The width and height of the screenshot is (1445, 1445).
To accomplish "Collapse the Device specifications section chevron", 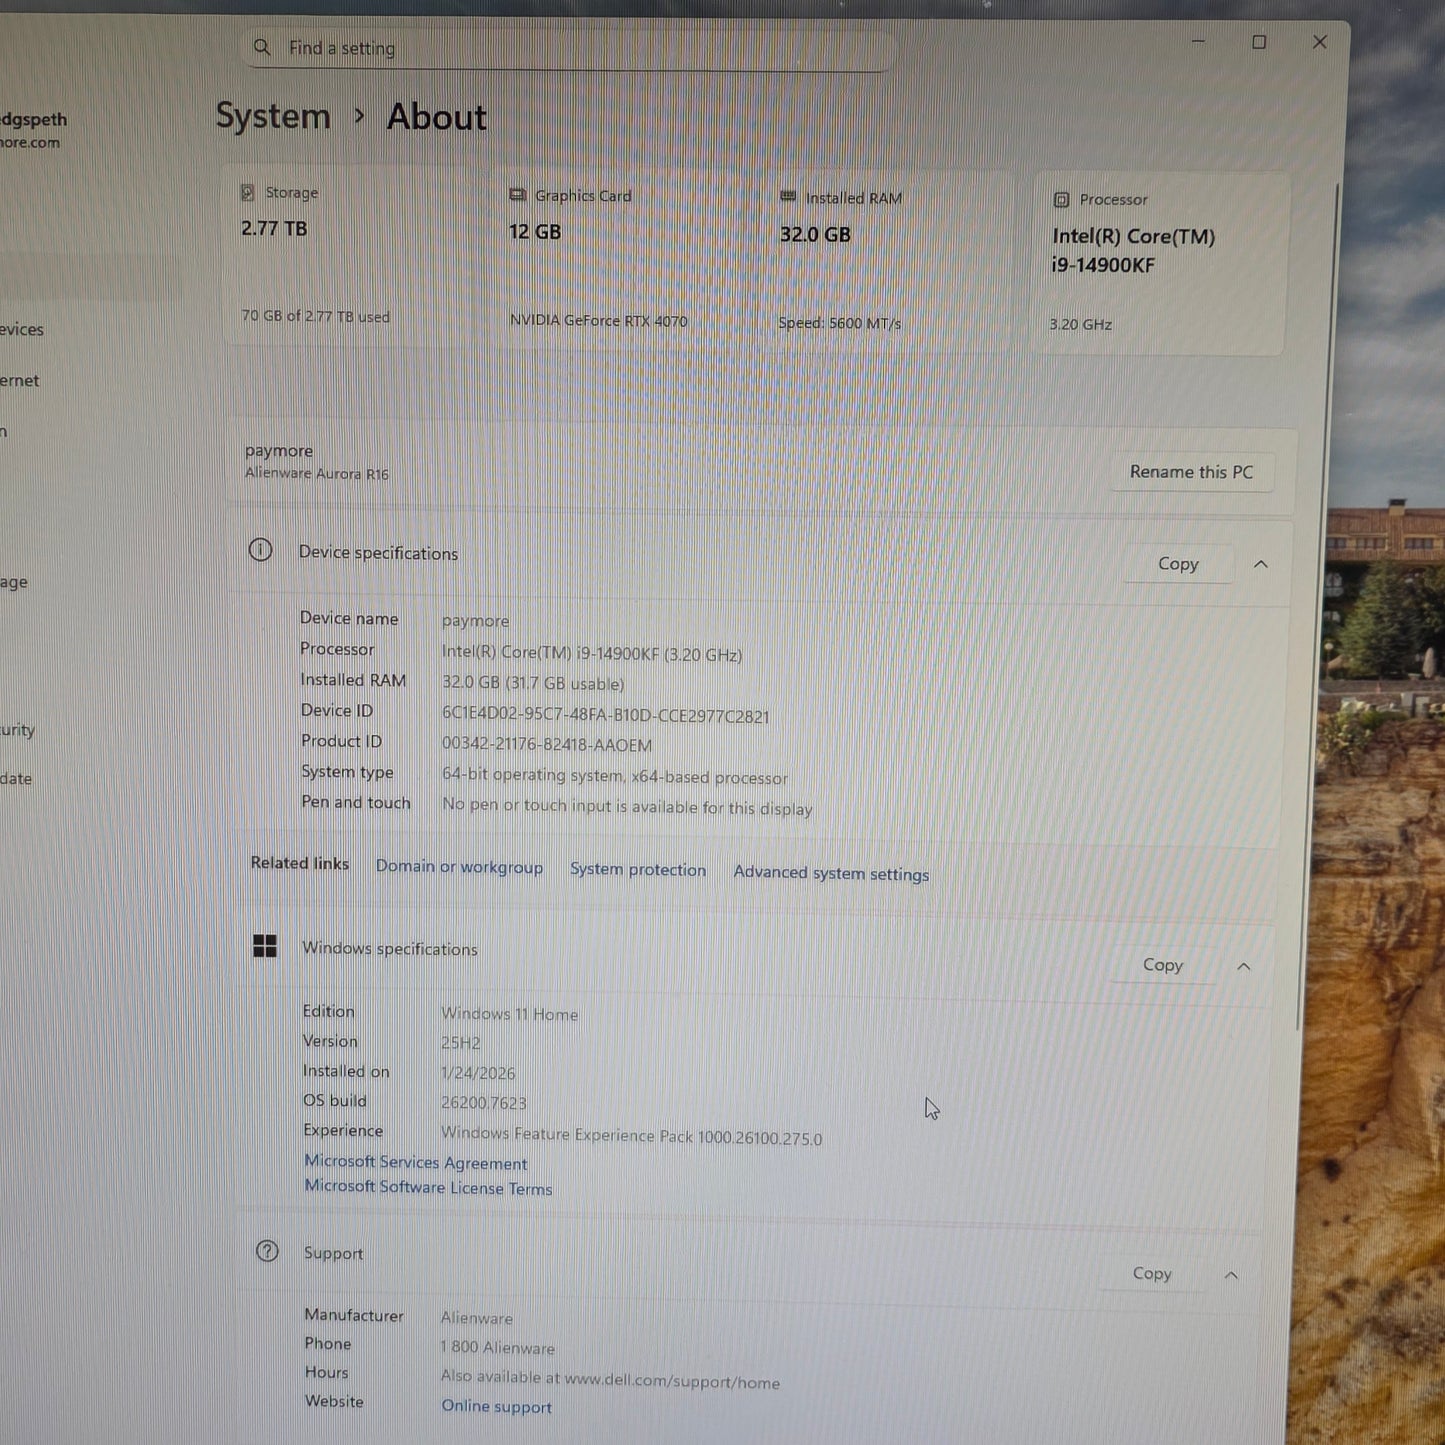I will [1261, 563].
